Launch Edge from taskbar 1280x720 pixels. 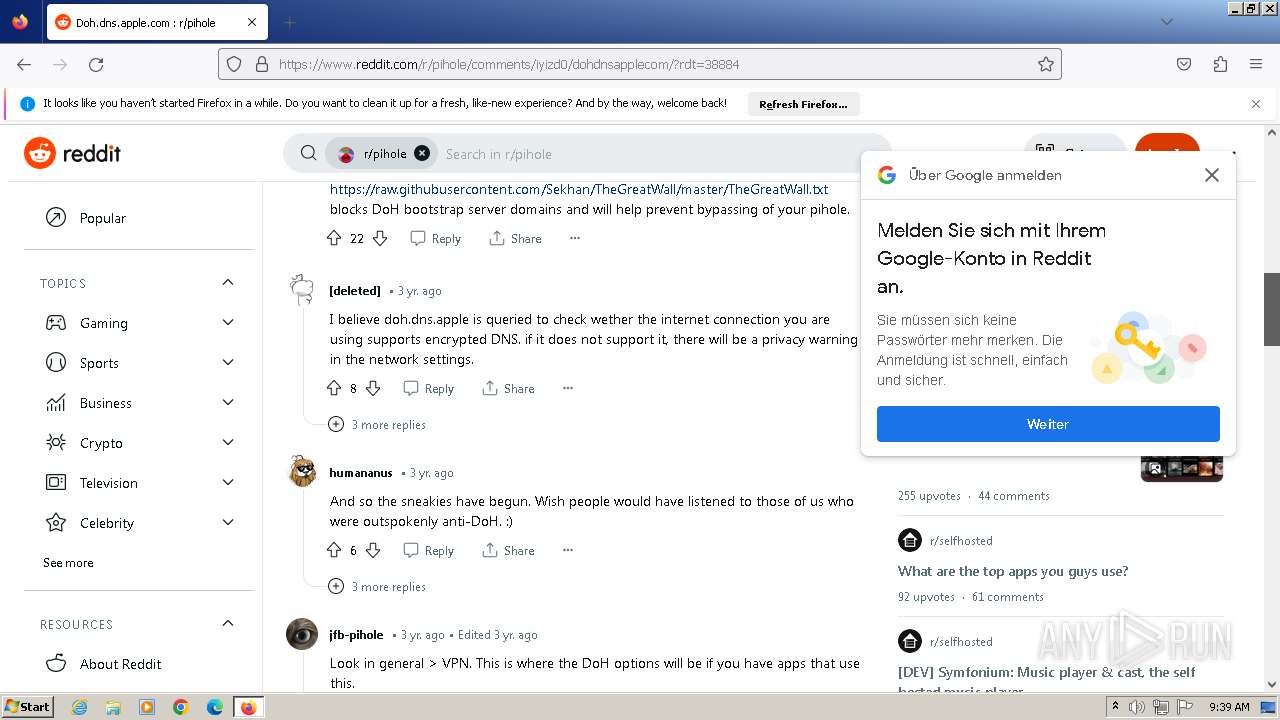tap(214, 707)
